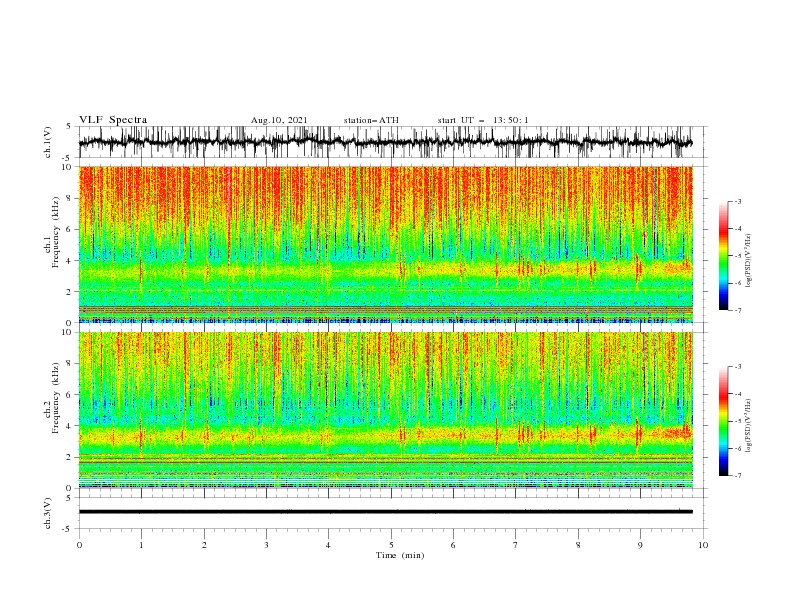This screenshot has height=612, width=792.
Task: Click the 'ch.1(V)' waveform axis label
Action: pyautogui.click(x=48, y=142)
